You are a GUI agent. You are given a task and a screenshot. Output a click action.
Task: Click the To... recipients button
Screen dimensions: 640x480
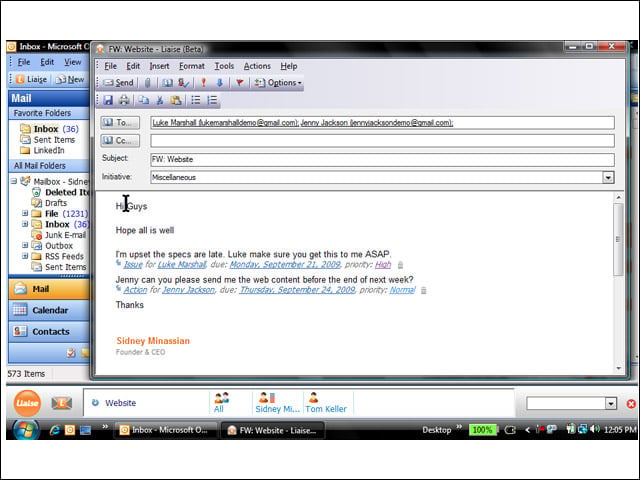(120, 122)
